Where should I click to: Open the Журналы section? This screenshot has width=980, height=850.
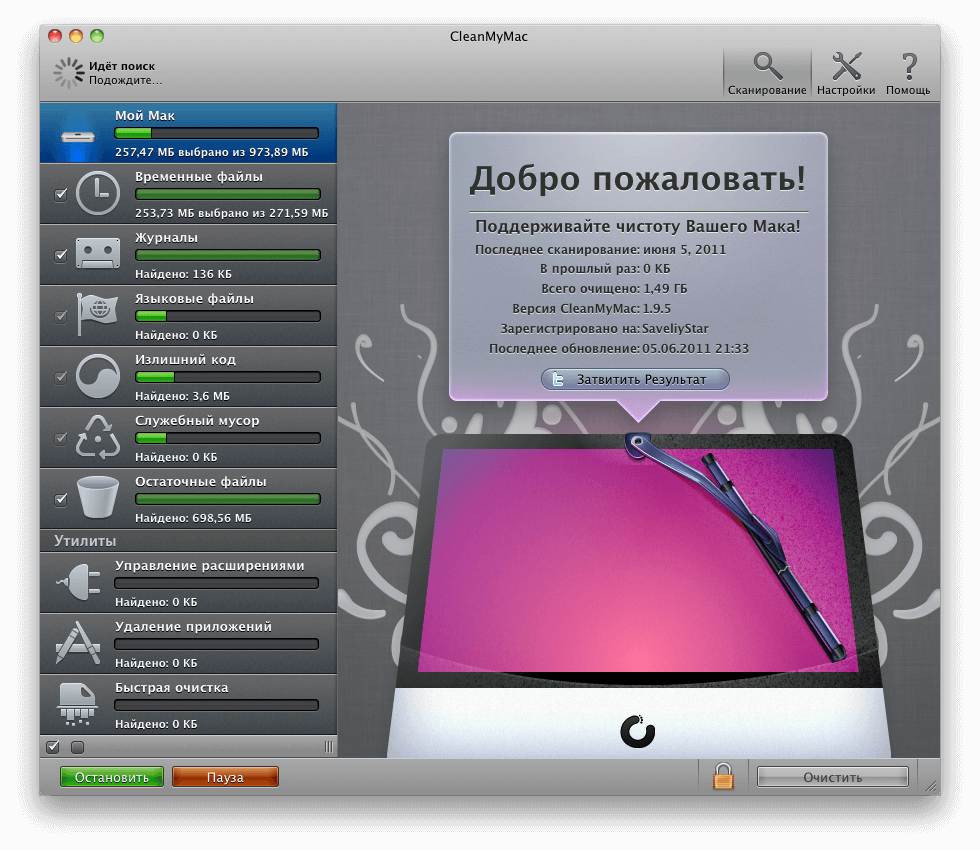(x=188, y=255)
